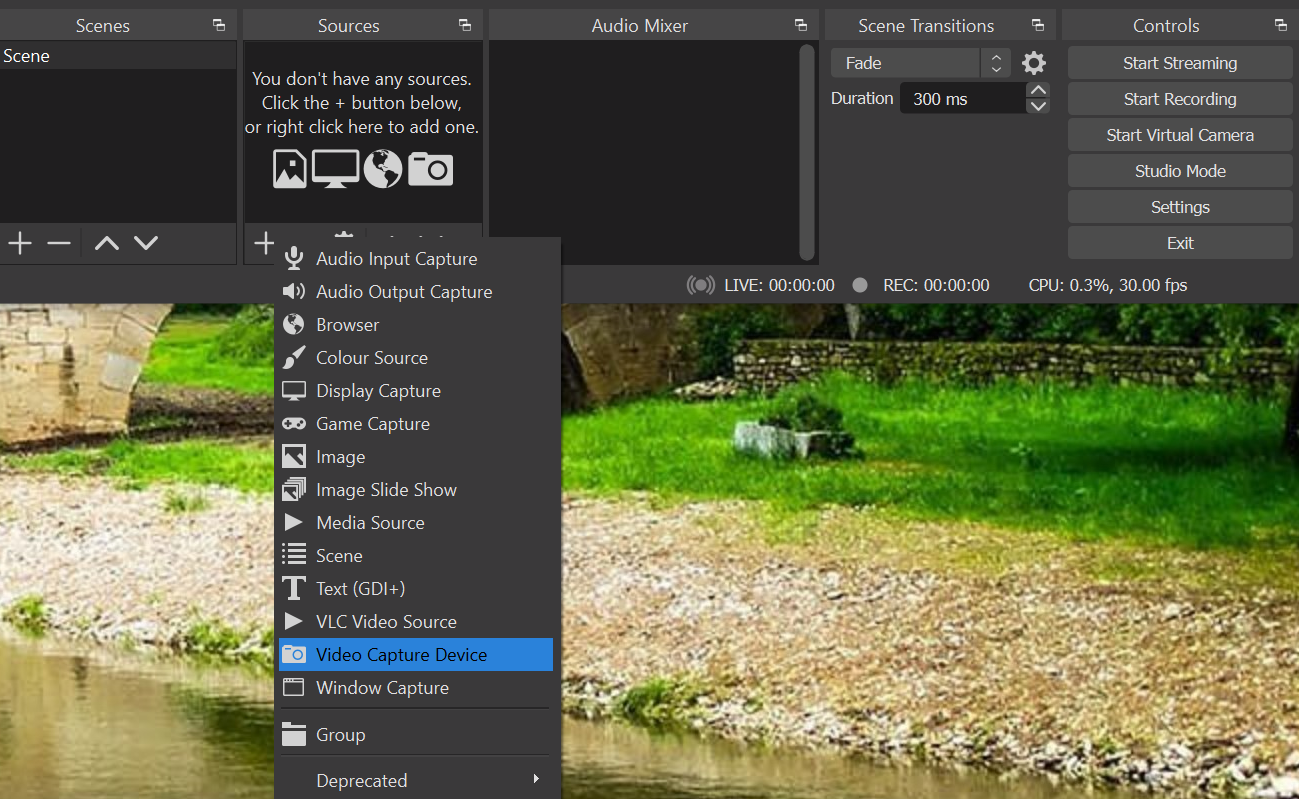
Task: Pop out the Scenes dock icon
Action: click(x=219, y=26)
